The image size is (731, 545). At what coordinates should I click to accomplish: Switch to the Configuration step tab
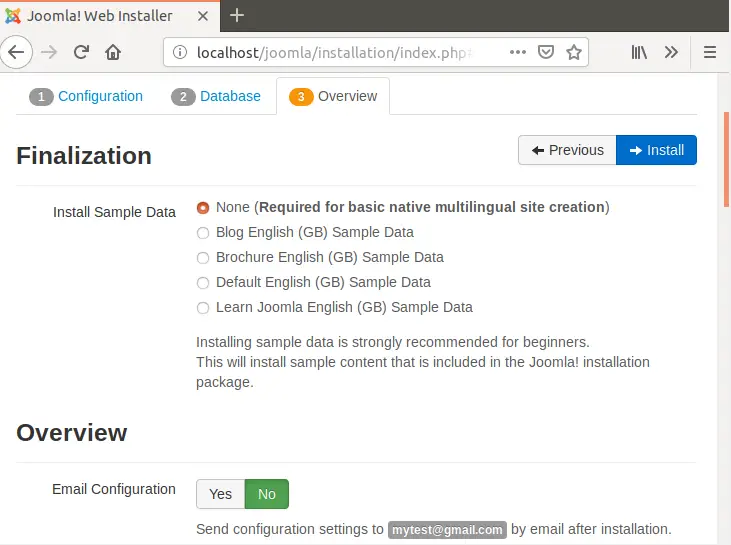(87, 96)
